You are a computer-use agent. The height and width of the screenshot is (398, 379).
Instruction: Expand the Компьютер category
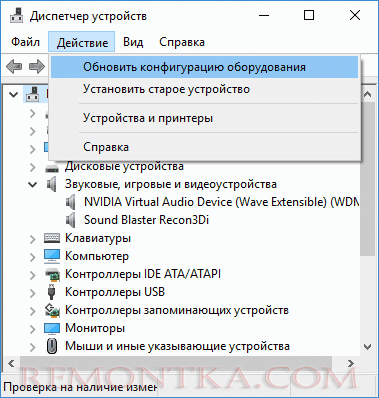[33, 256]
